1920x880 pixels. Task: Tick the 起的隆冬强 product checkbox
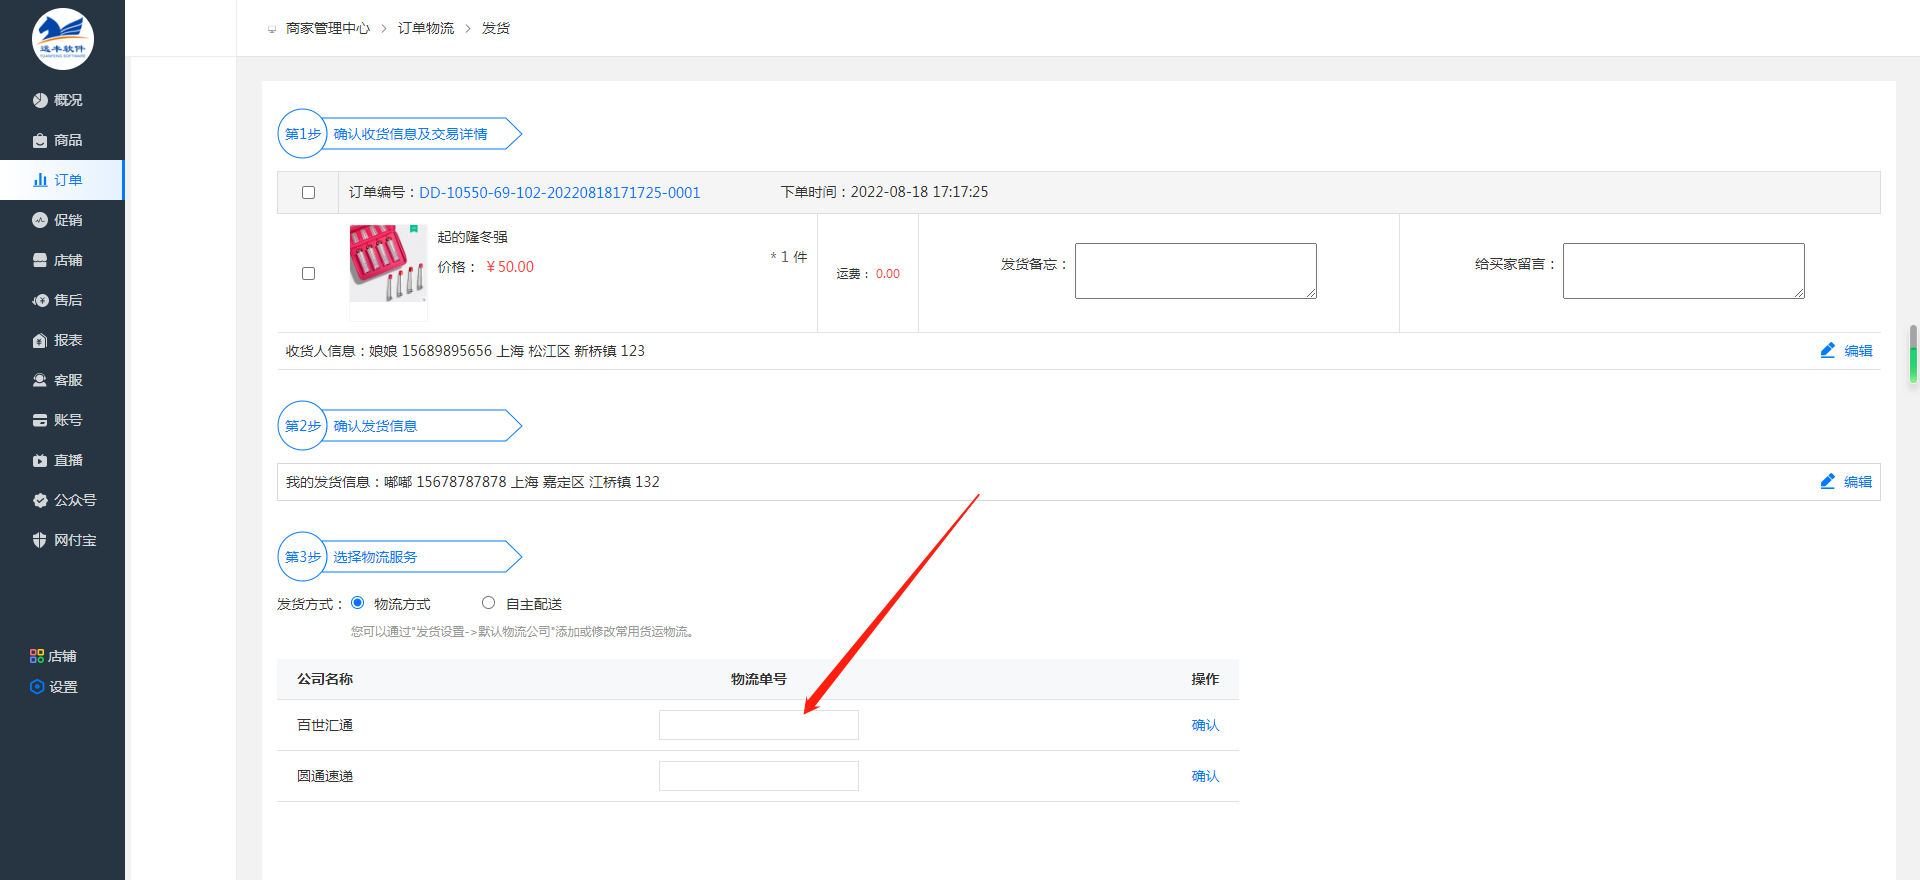pos(308,273)
